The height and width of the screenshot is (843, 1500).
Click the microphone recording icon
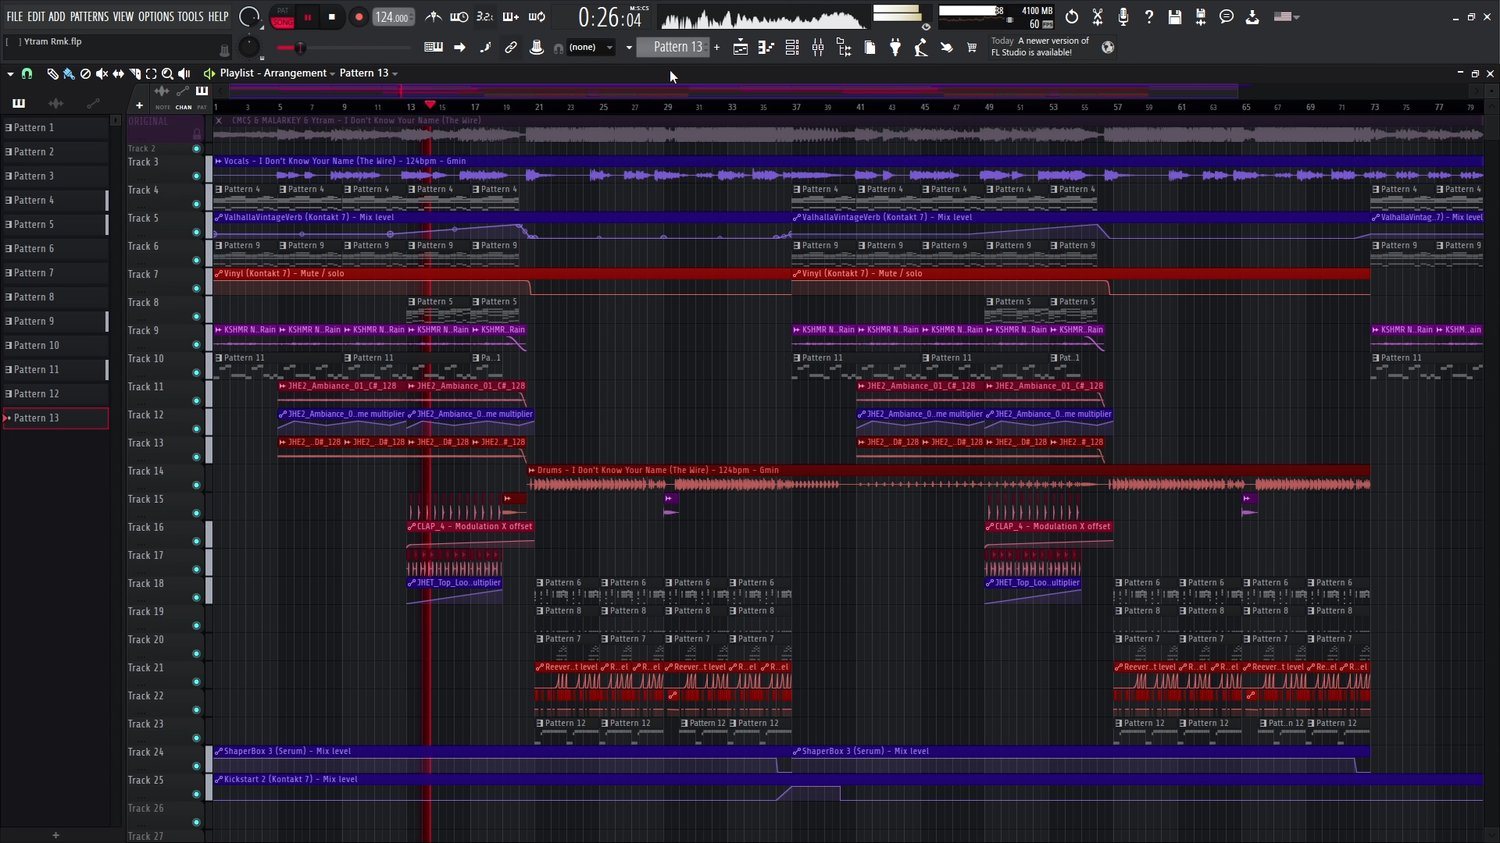1123,17
